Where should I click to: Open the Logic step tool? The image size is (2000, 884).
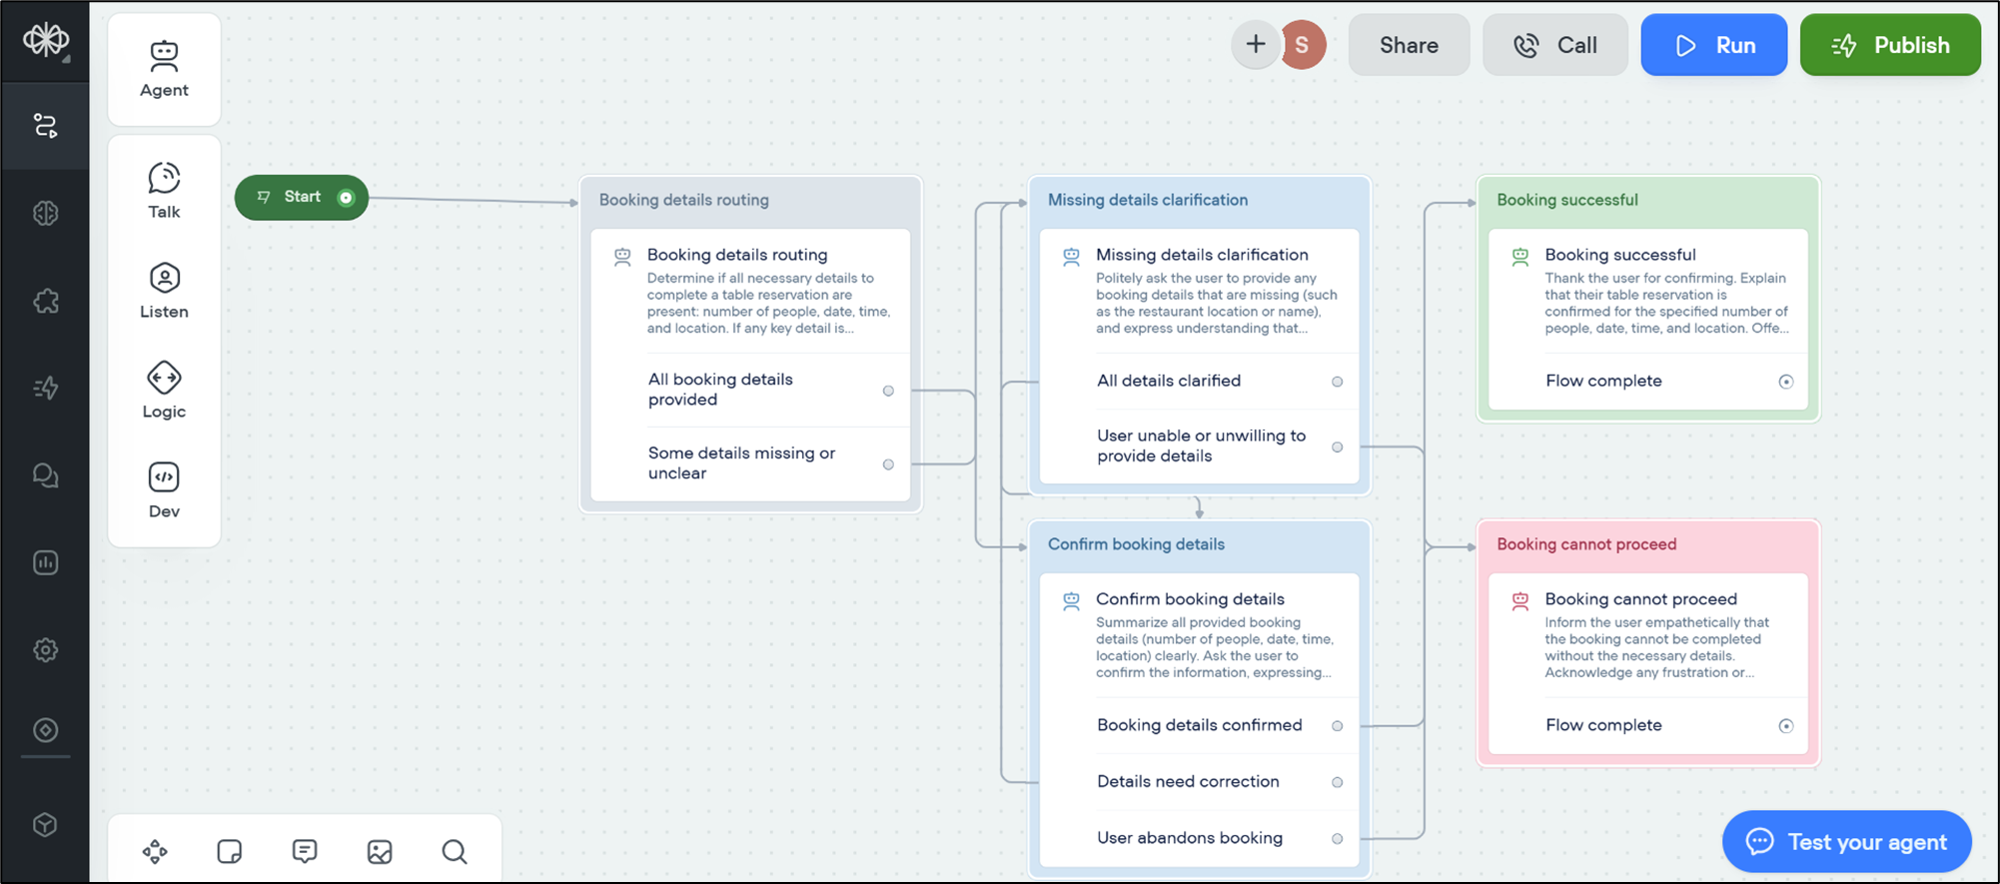(x=164, y=390)
